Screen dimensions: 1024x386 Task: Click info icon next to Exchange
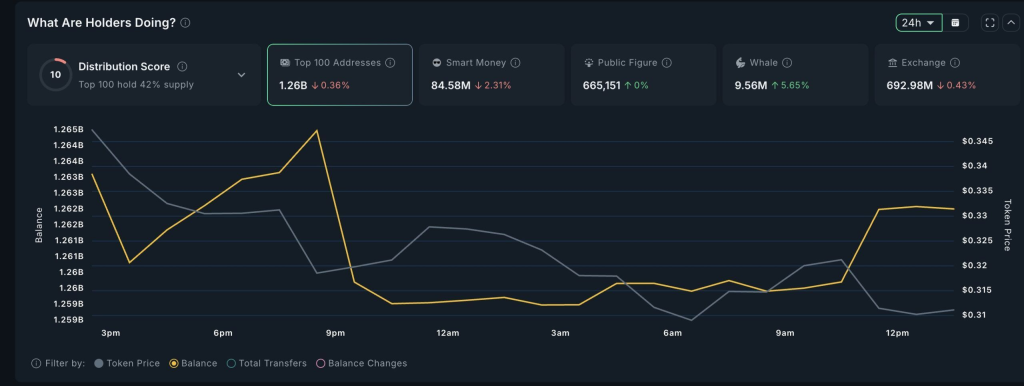[955, 63]
